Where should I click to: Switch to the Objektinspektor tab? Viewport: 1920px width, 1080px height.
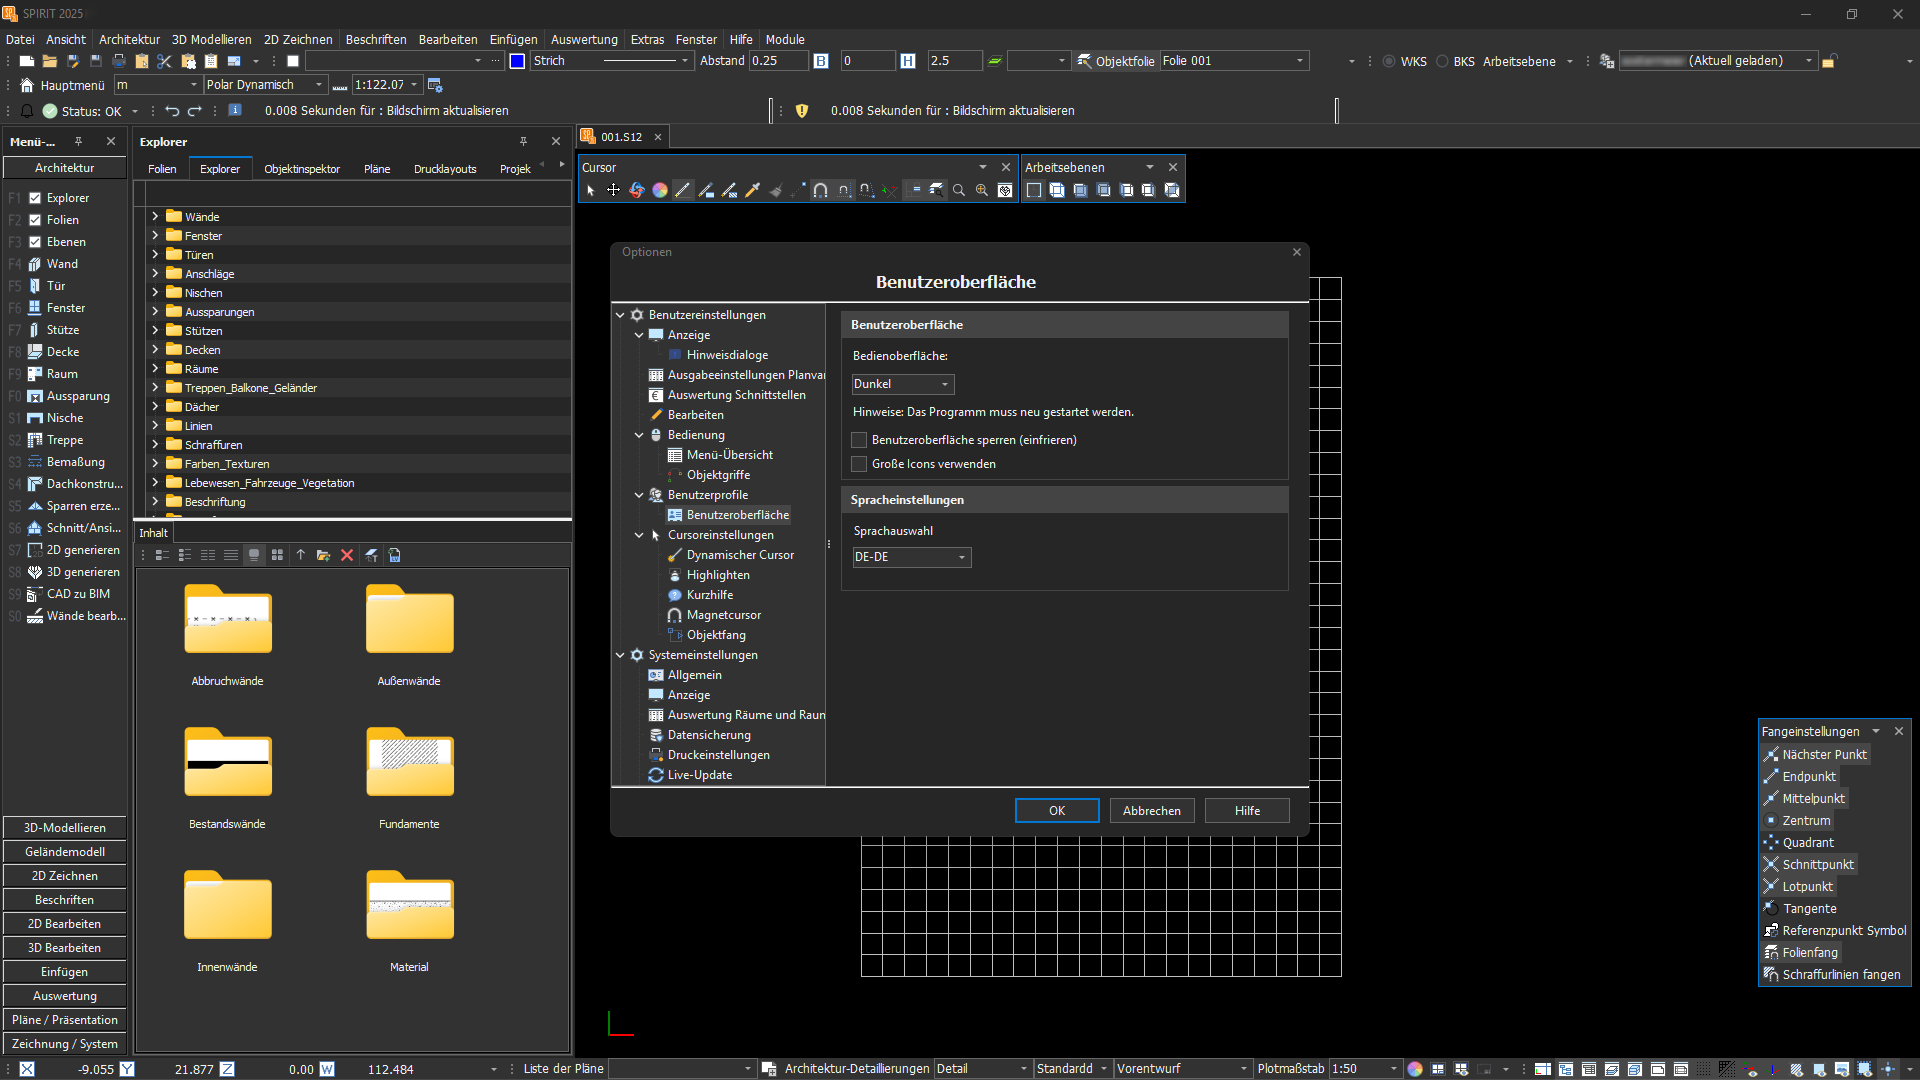pos(302,169)
